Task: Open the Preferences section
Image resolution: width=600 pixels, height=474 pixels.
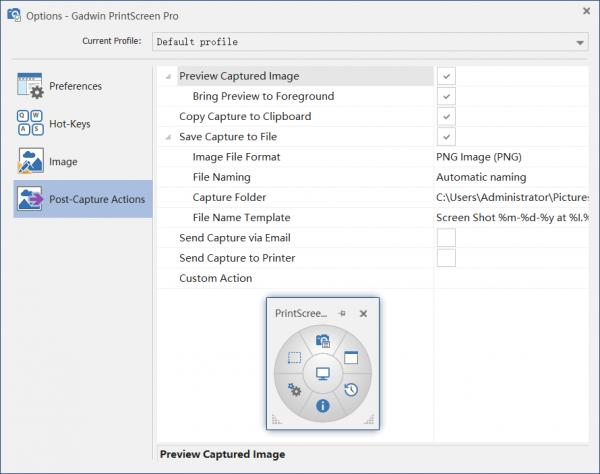Action: pos(76,86)
